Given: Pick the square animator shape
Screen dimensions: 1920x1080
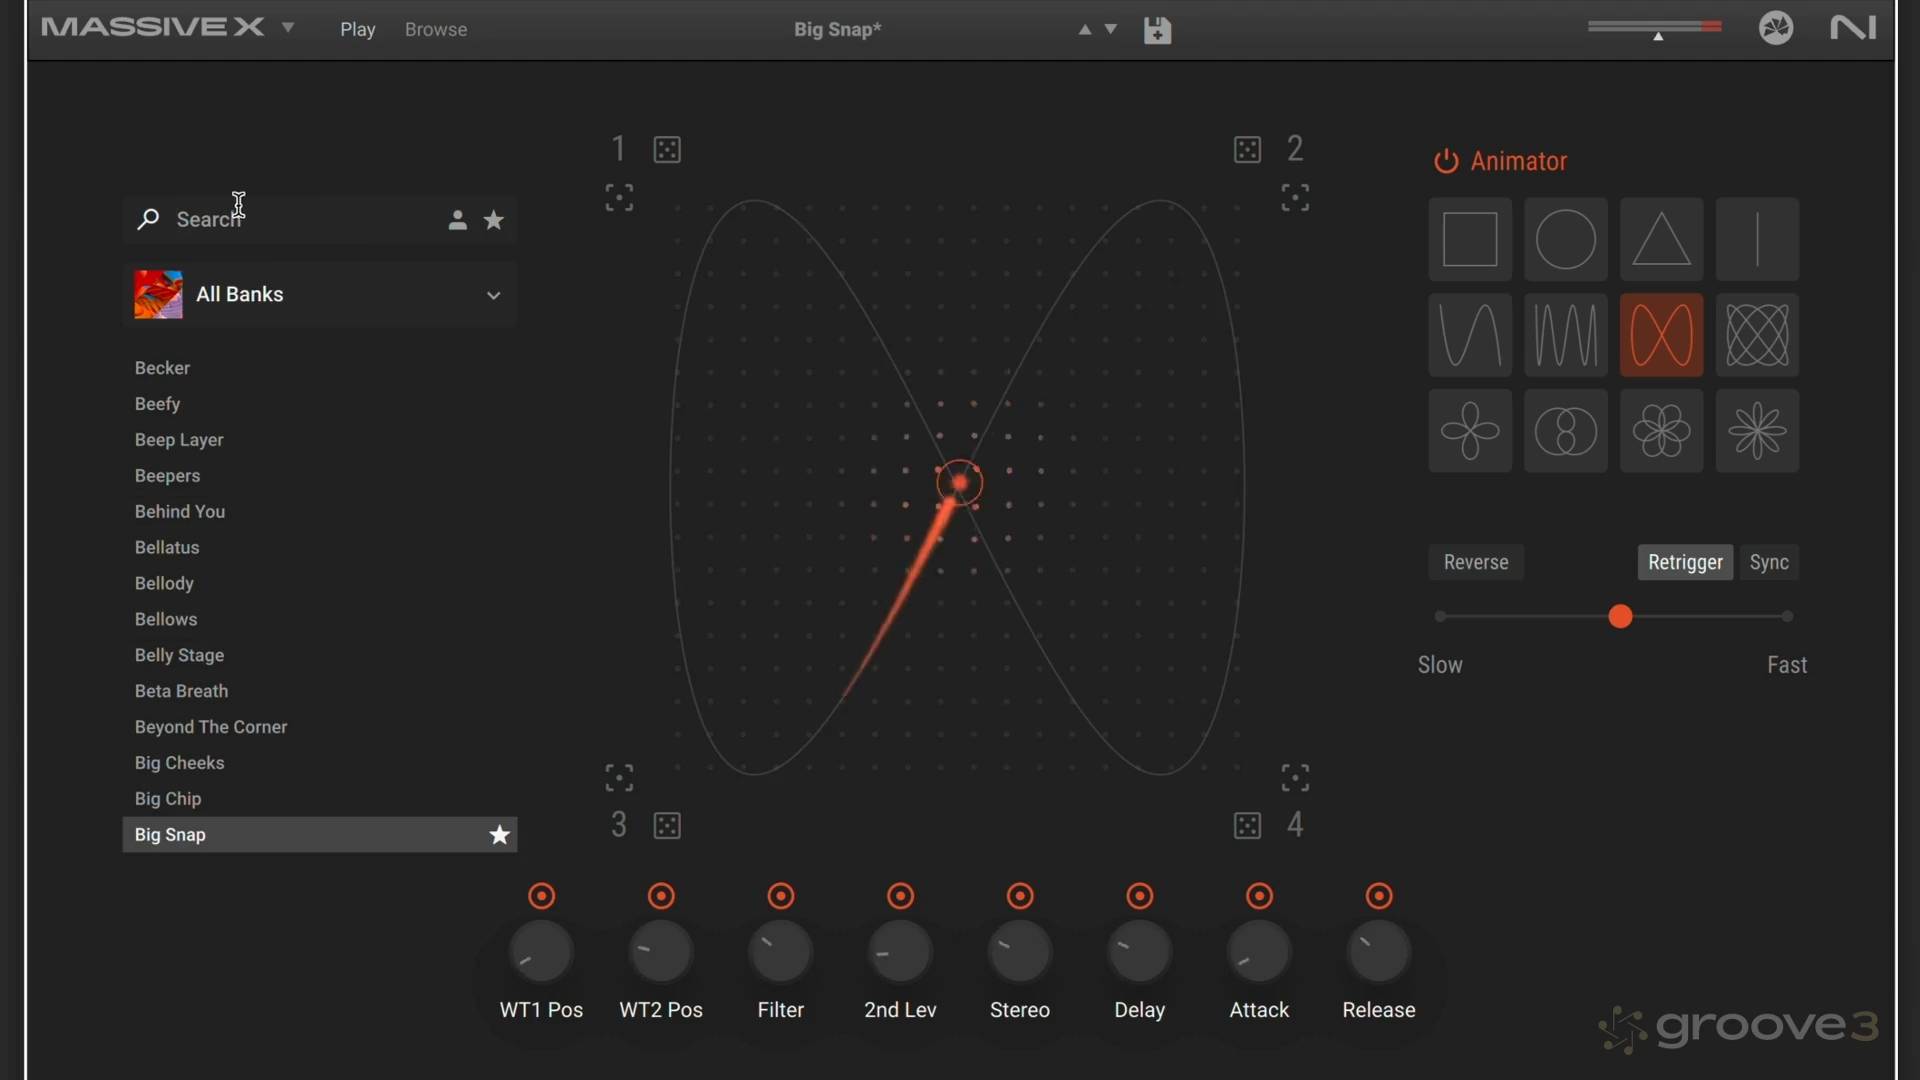Looking at the screenshot, I should click(1469, 239).
